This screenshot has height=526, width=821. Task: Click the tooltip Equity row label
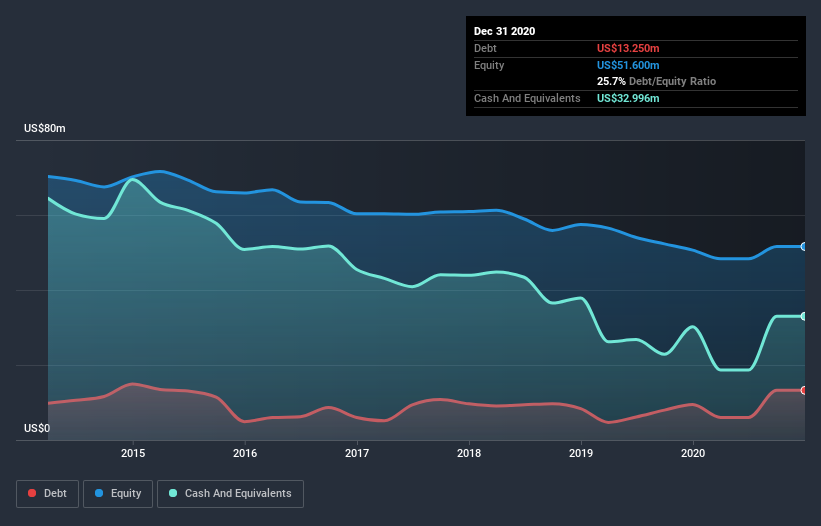(x=489, y=65)
